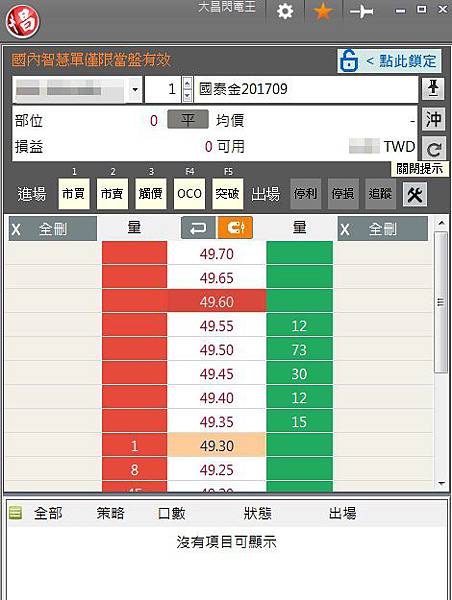Click the return arrow recenter icon
The height and width of the screenshot is (600, 452).
point(198,228)
